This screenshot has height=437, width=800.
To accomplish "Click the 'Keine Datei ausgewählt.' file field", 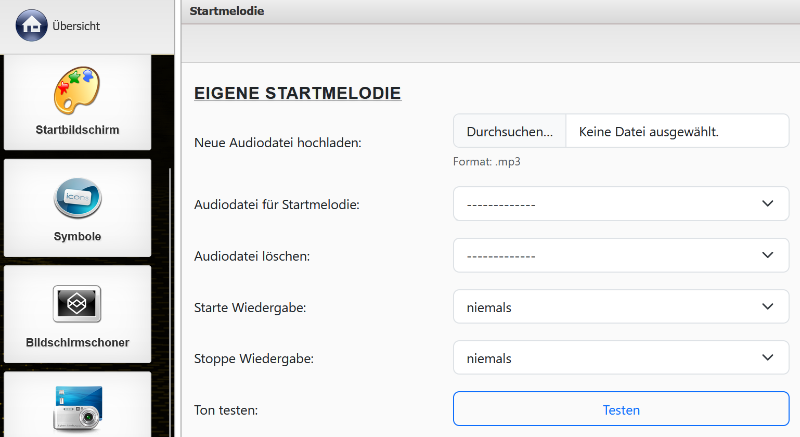I will 677,131.
